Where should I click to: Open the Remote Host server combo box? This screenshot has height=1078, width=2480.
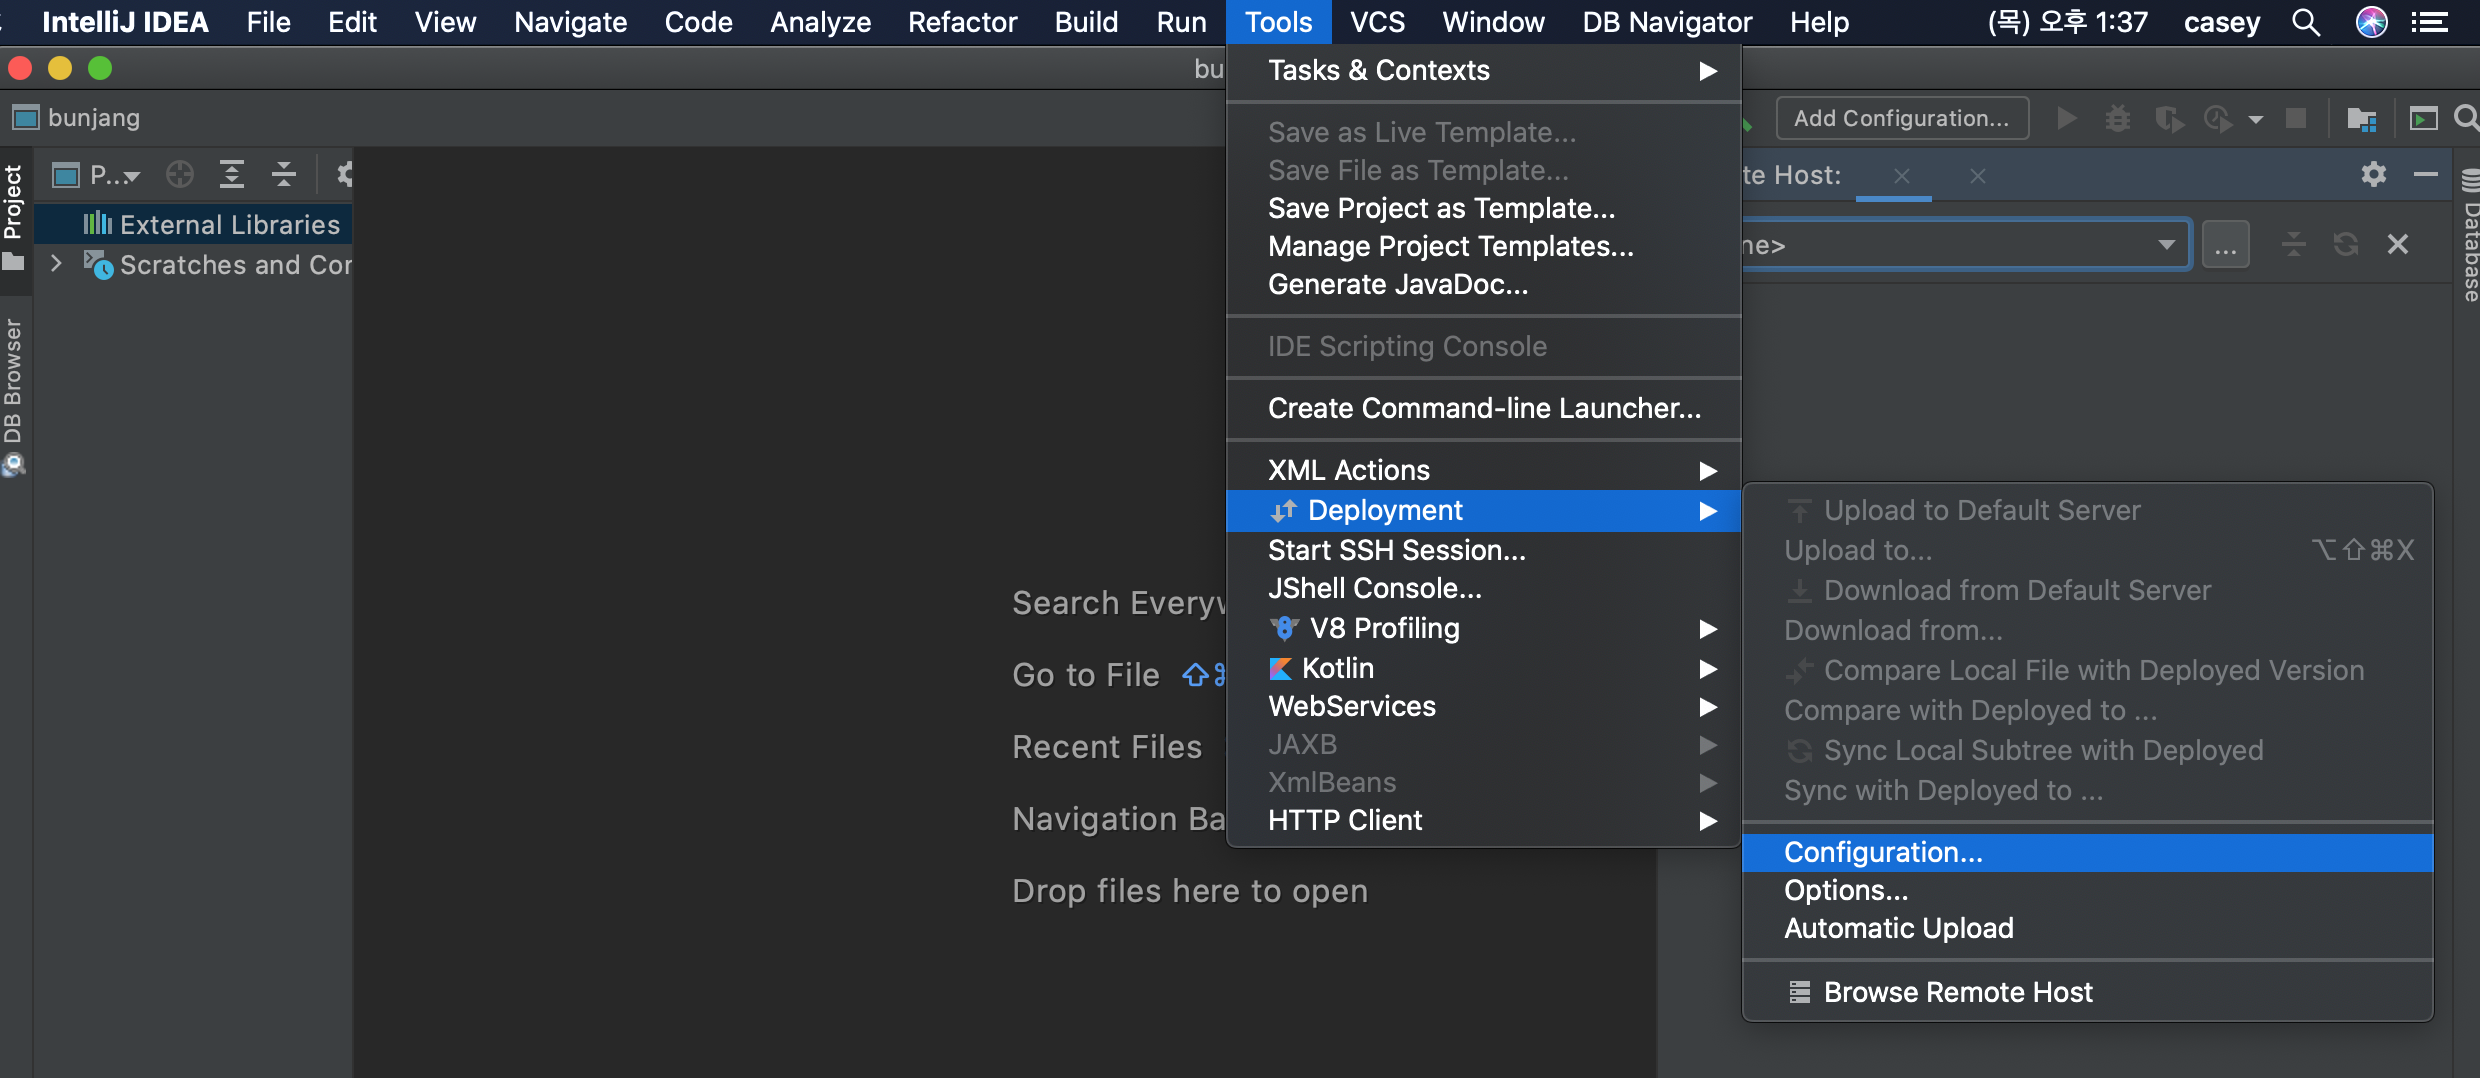[x=1965, y=245]
